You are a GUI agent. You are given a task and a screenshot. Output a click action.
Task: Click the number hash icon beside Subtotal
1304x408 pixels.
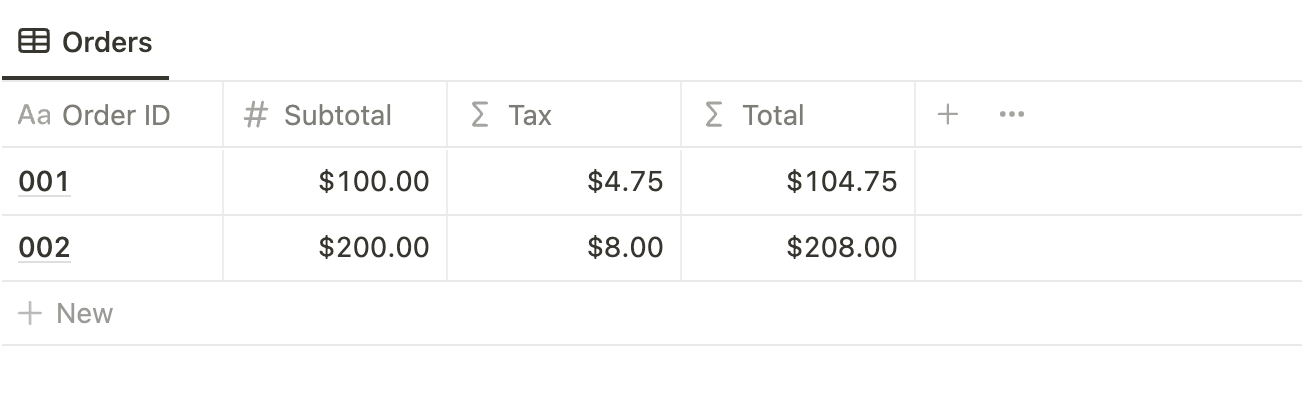coord(256,115)
